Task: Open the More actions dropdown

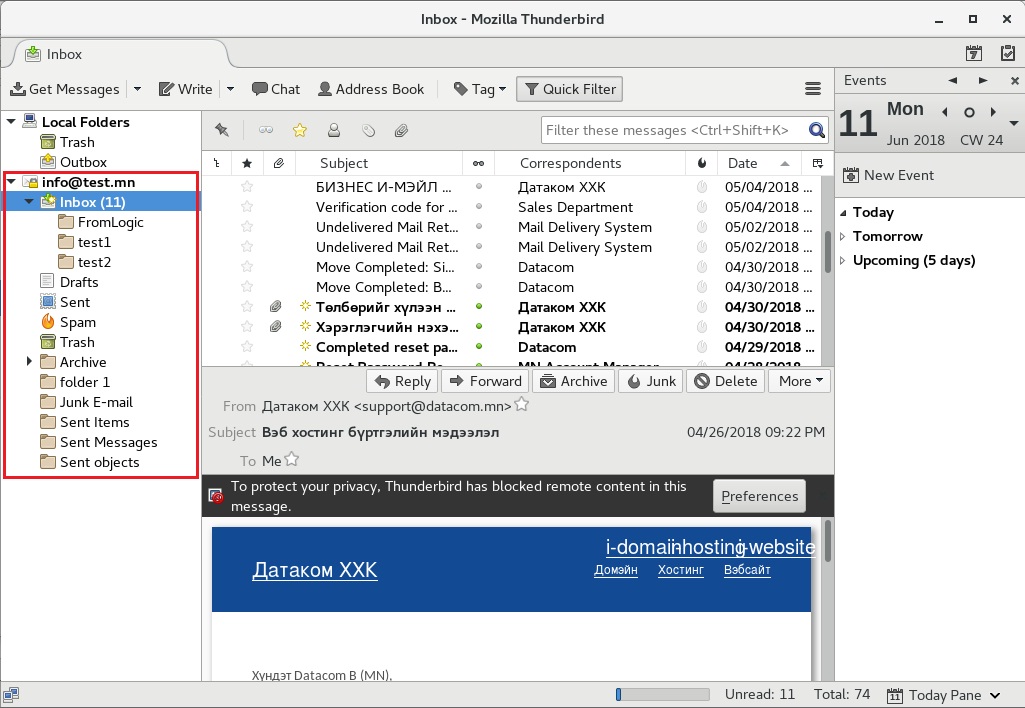Action: [x=800, y=381]
